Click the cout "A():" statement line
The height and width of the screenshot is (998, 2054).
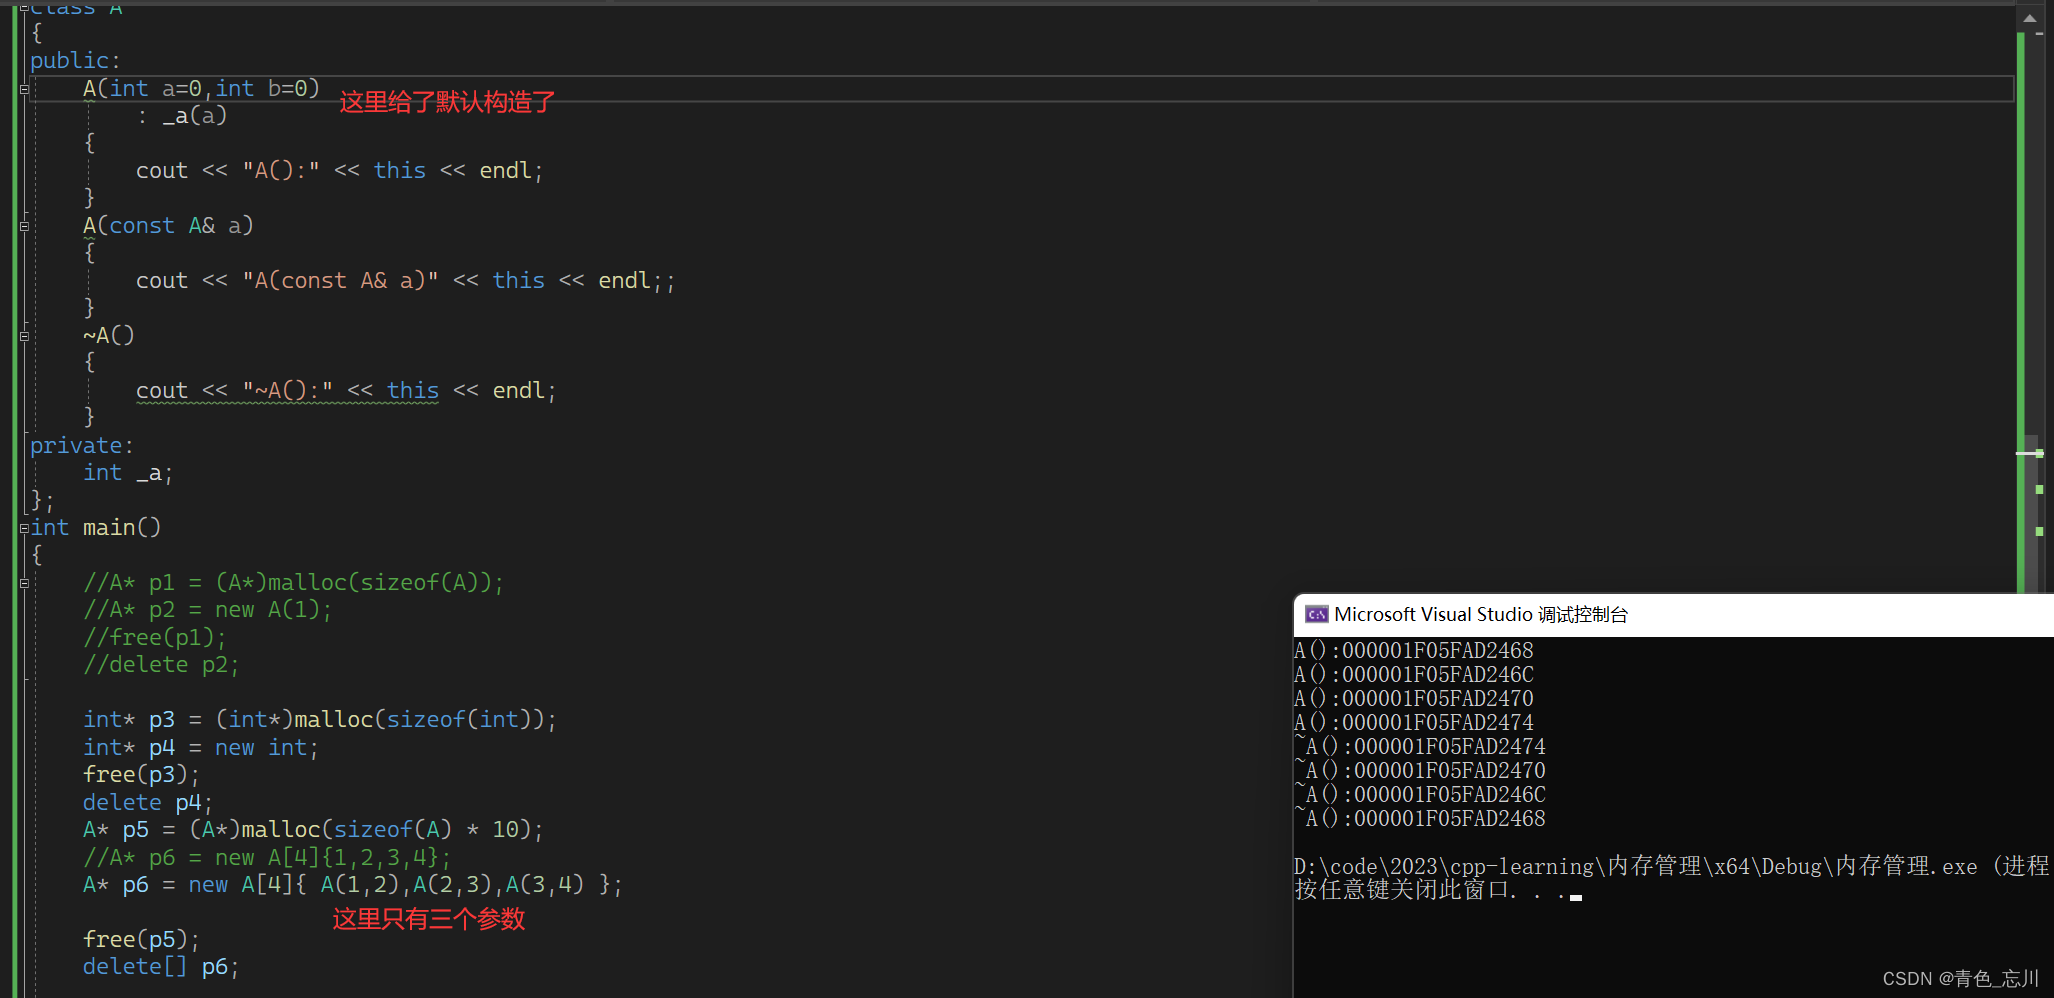pyautogui.click(x=340, y=171)
